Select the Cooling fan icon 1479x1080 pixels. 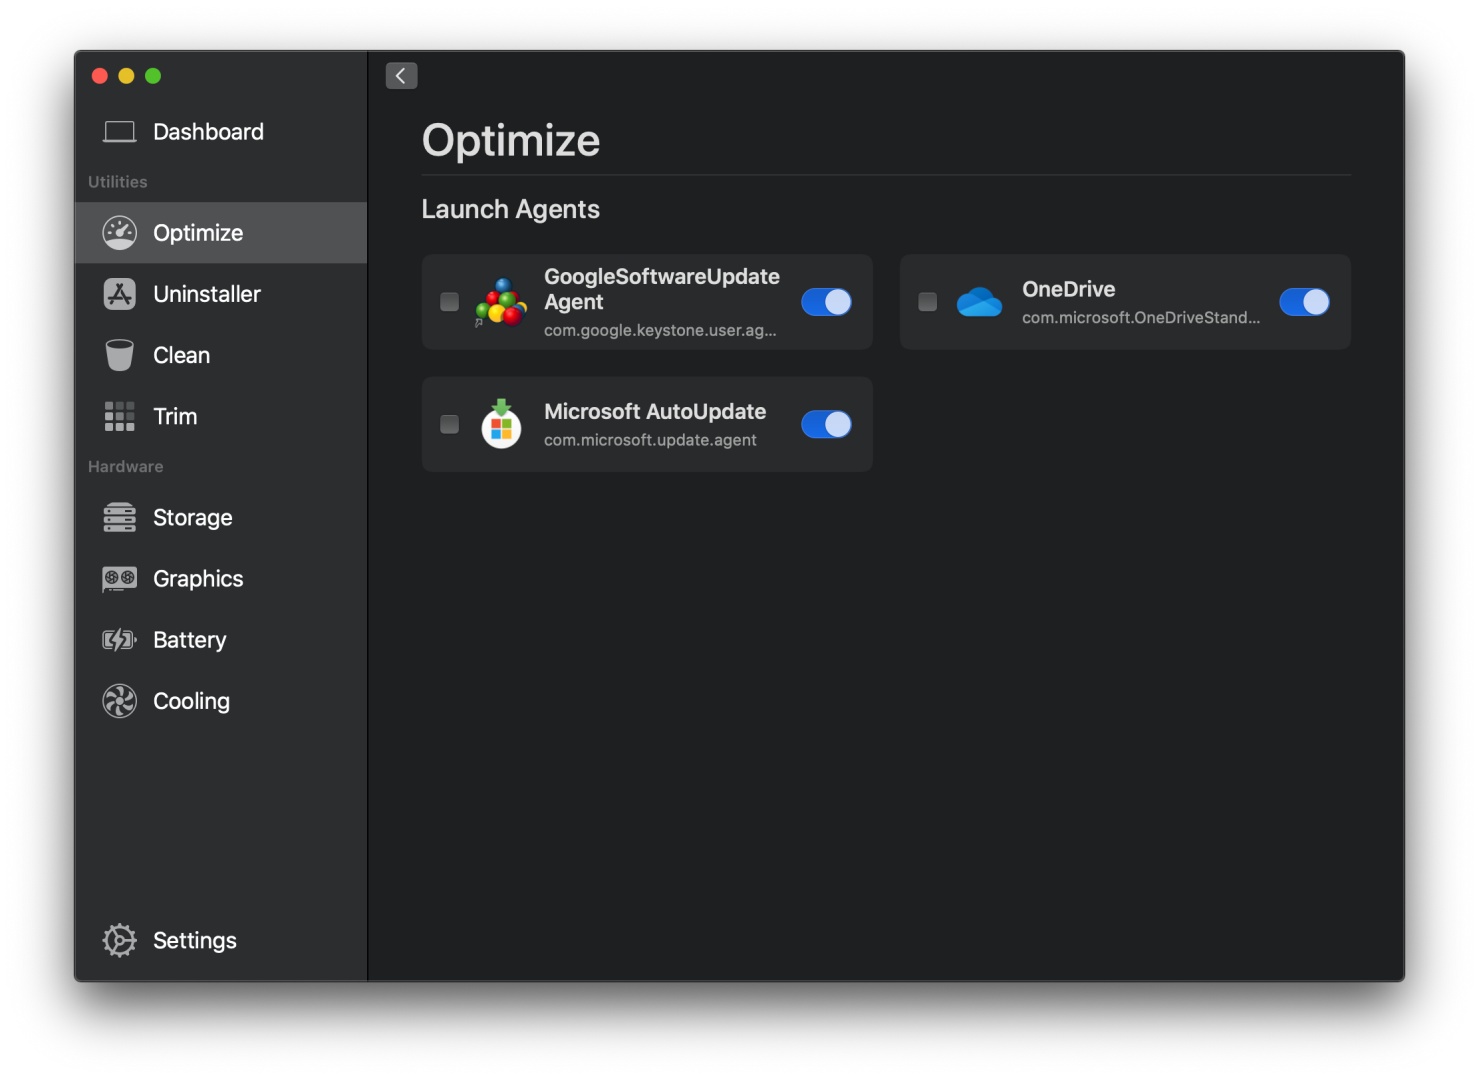(120, 701)
